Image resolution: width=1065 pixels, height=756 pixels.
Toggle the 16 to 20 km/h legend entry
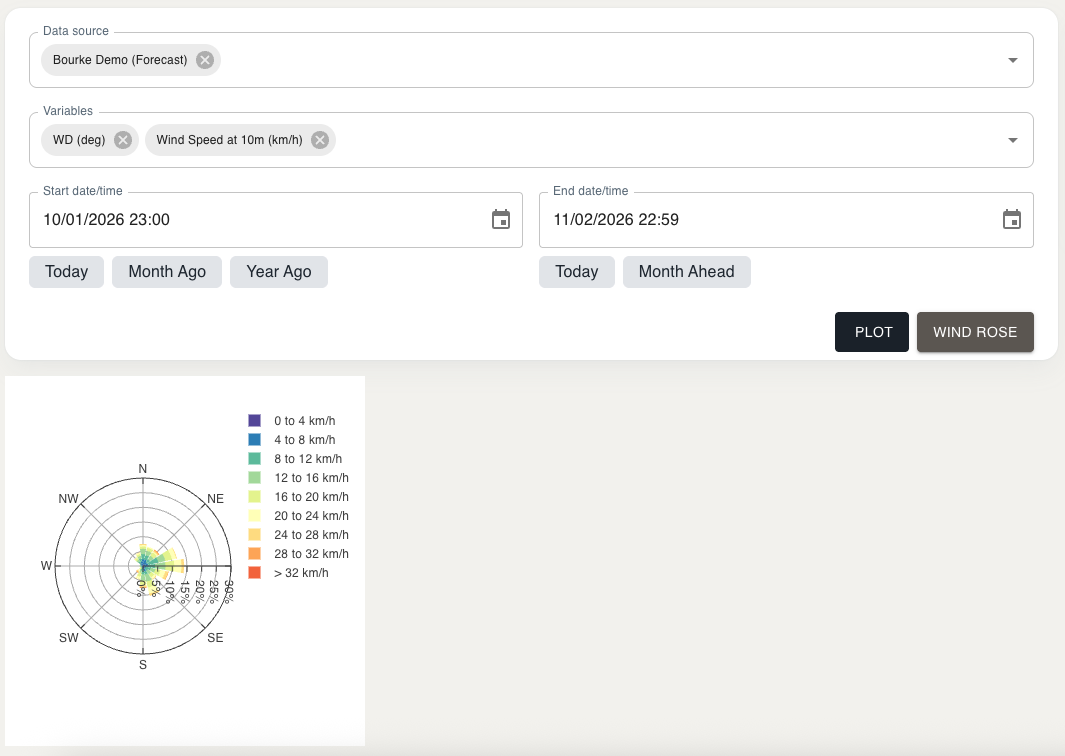coord(310,497)
